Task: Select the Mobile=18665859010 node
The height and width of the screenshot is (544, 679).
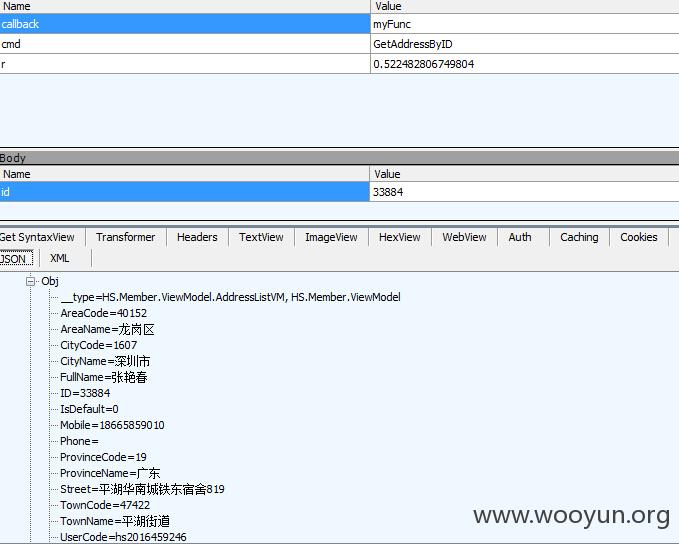Action: [112, 425]
